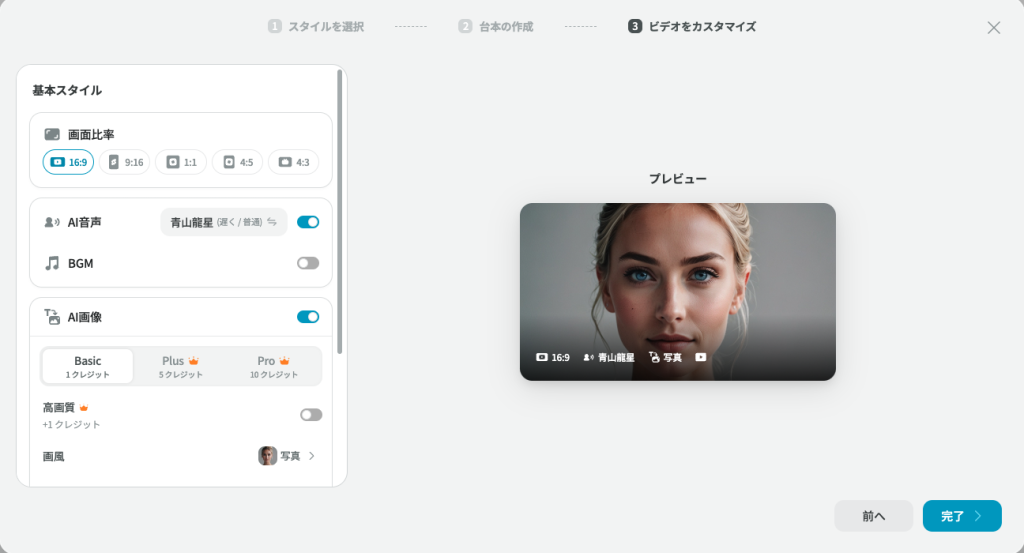The width and height of the screenshot is (1024, 553).
Task: Click the AI音声 voice icon
Action: pos(52,222)
